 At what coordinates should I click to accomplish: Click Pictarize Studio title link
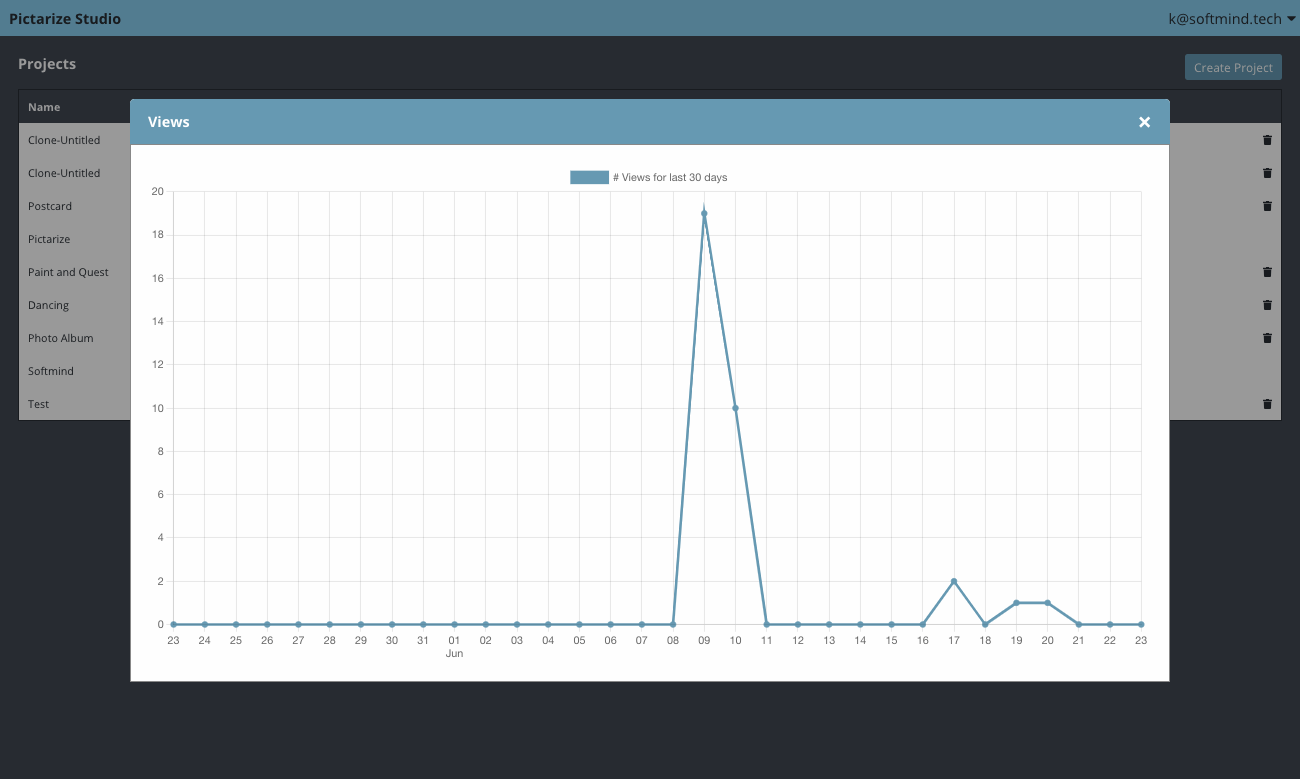click(65, 18)
